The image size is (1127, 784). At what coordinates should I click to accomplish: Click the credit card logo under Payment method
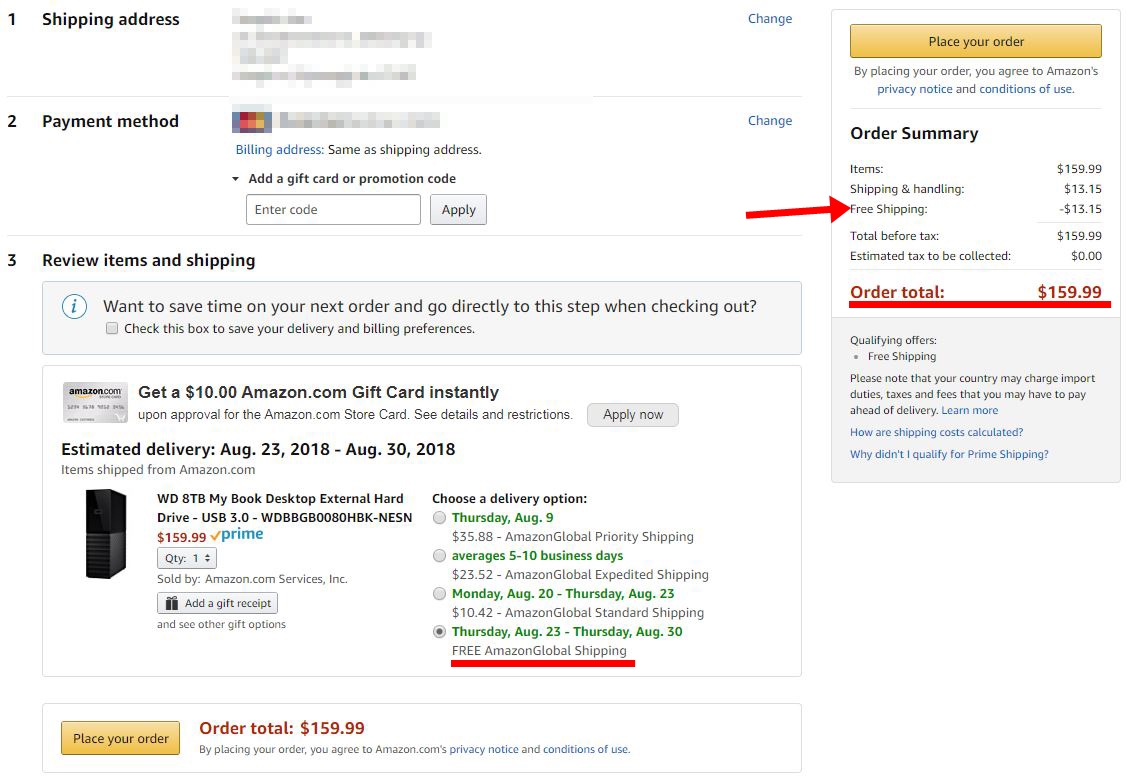252,121
